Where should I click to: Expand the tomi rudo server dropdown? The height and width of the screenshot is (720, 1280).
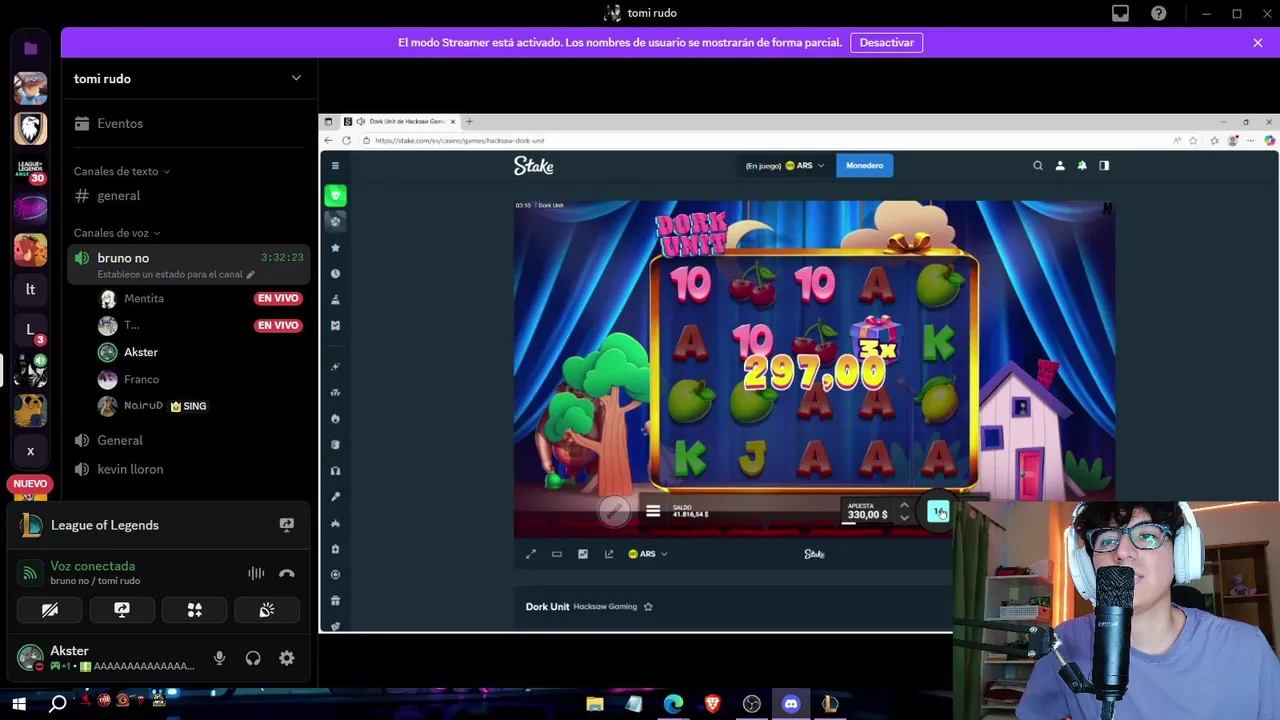click(296, 78)
